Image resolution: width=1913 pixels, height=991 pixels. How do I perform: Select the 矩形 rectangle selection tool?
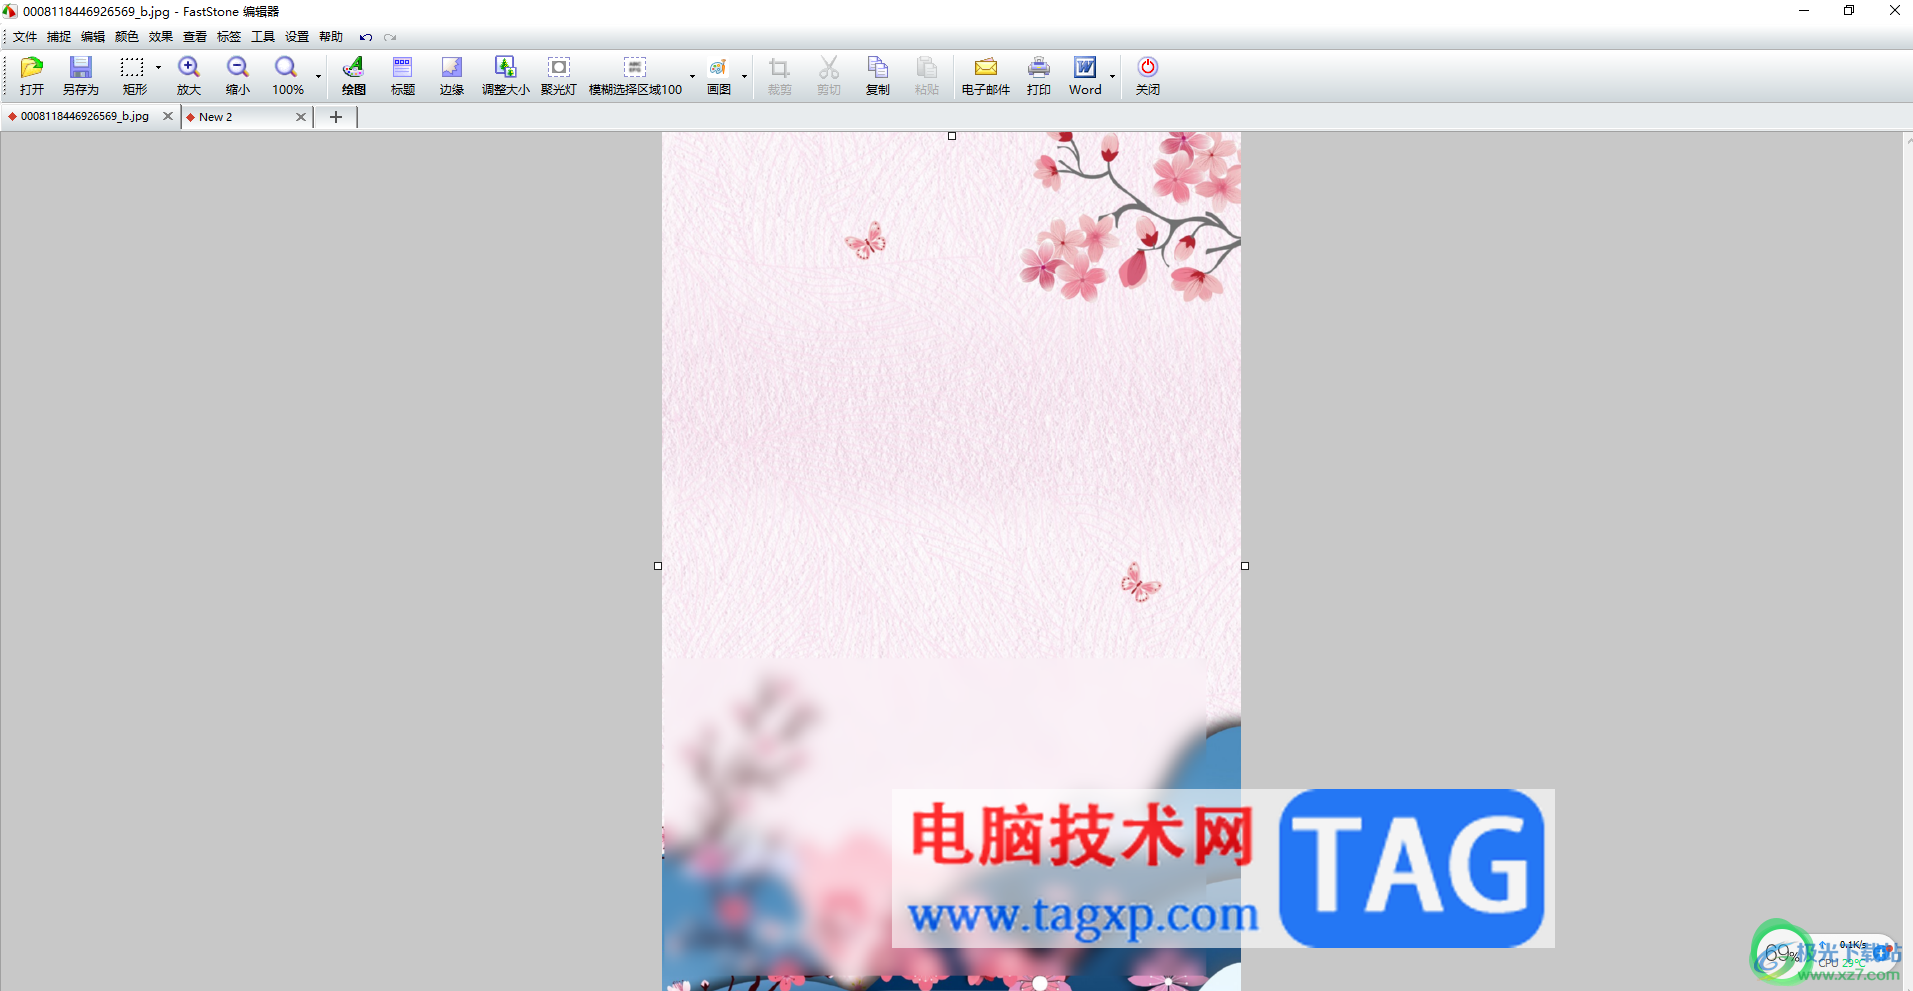click(x=133, y=76)
